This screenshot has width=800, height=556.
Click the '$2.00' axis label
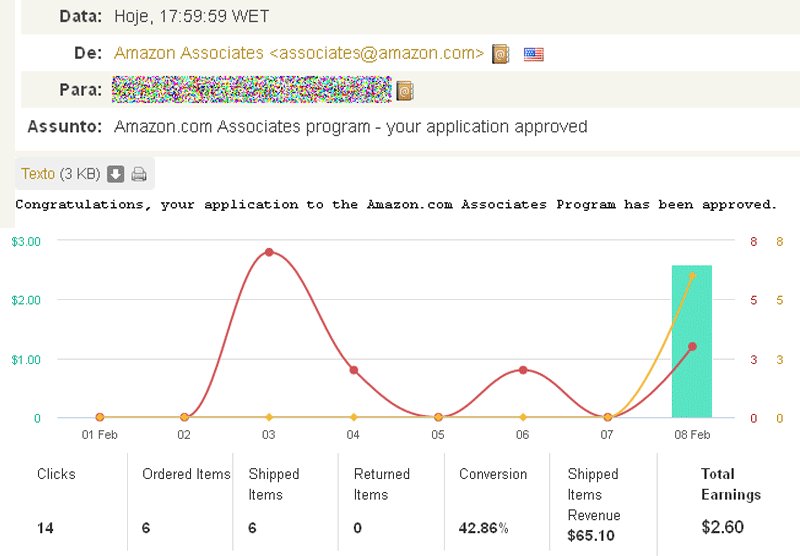[26, 300]
